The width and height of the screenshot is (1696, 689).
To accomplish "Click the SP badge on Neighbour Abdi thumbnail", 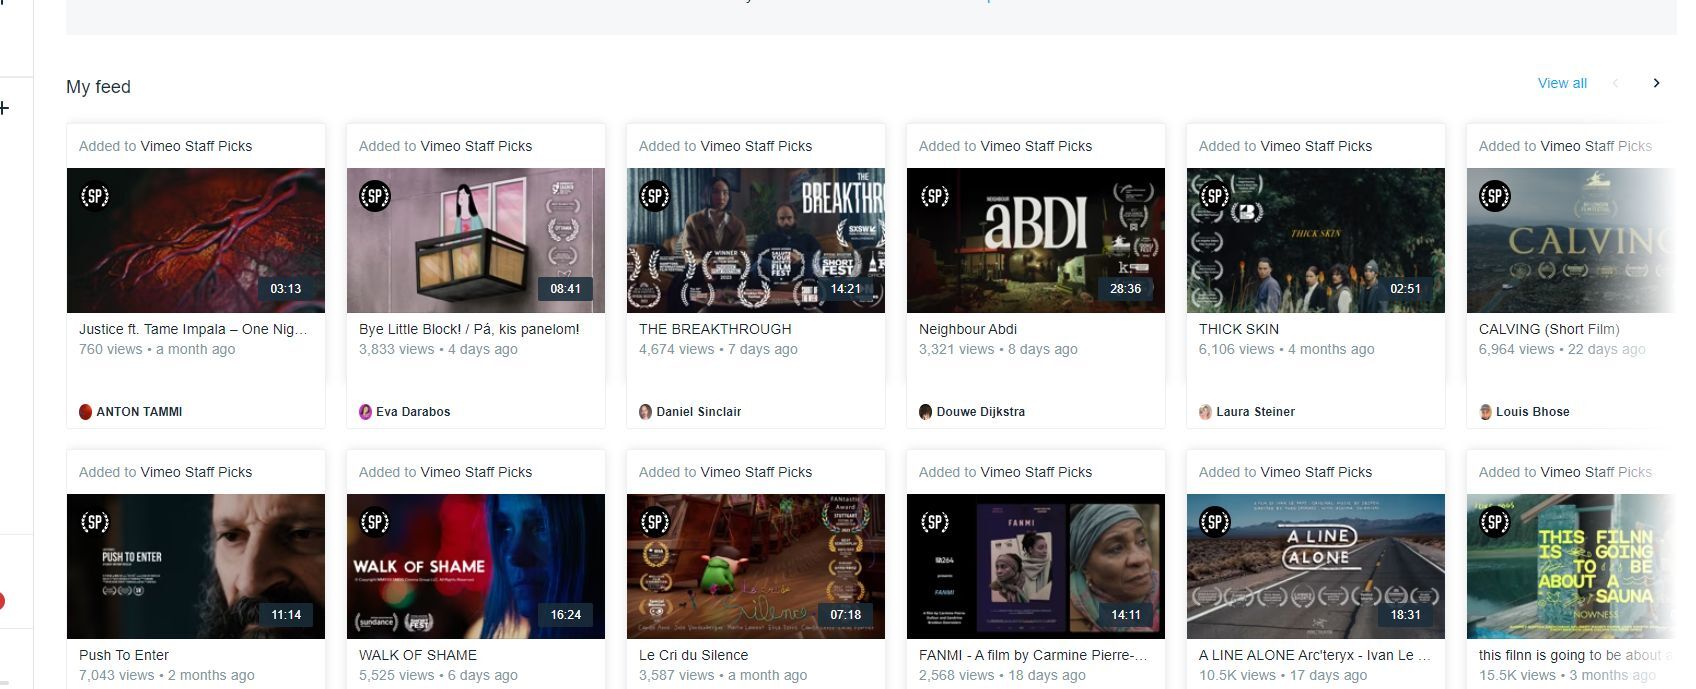I will tap(935, 196).
